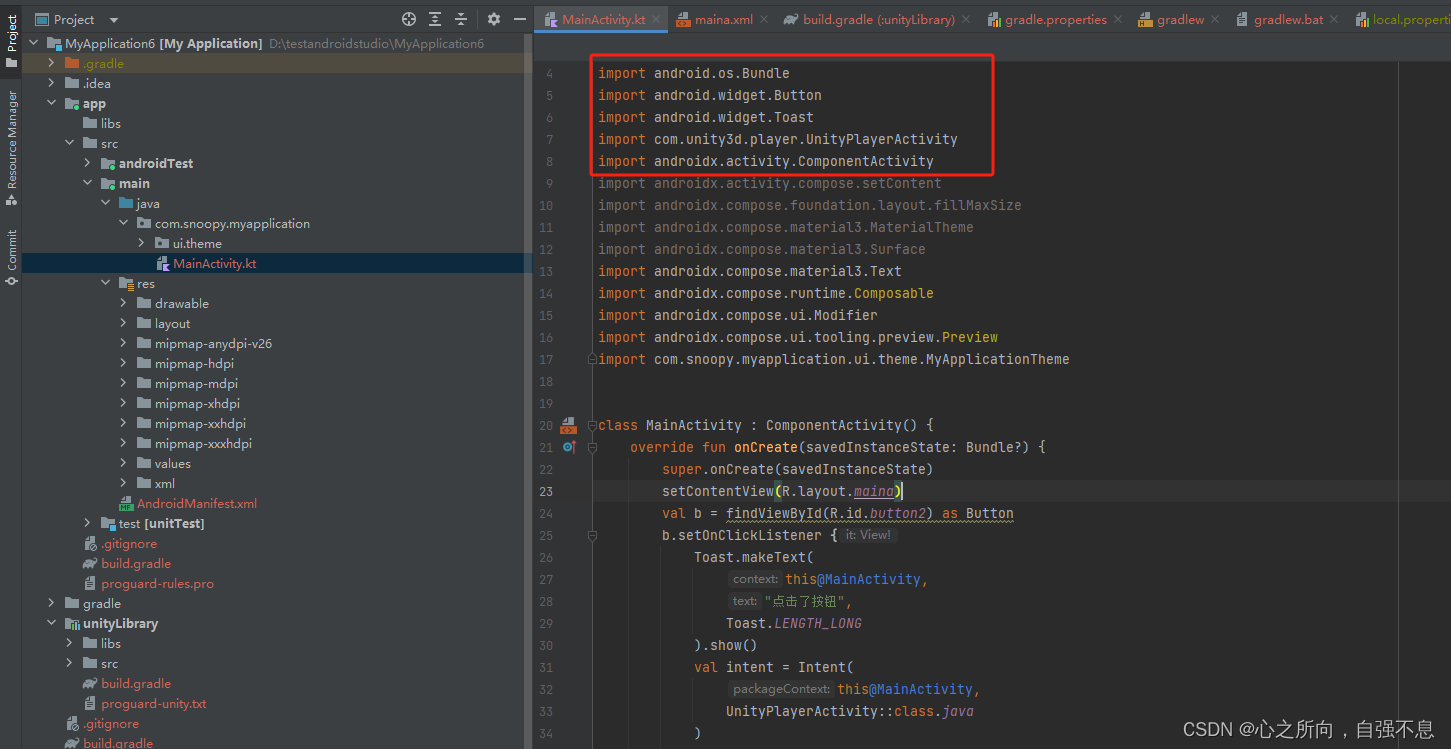This screenshot has width=1451, height=749.
Task: Close the gradlew tab
Action: [1215, 19]
